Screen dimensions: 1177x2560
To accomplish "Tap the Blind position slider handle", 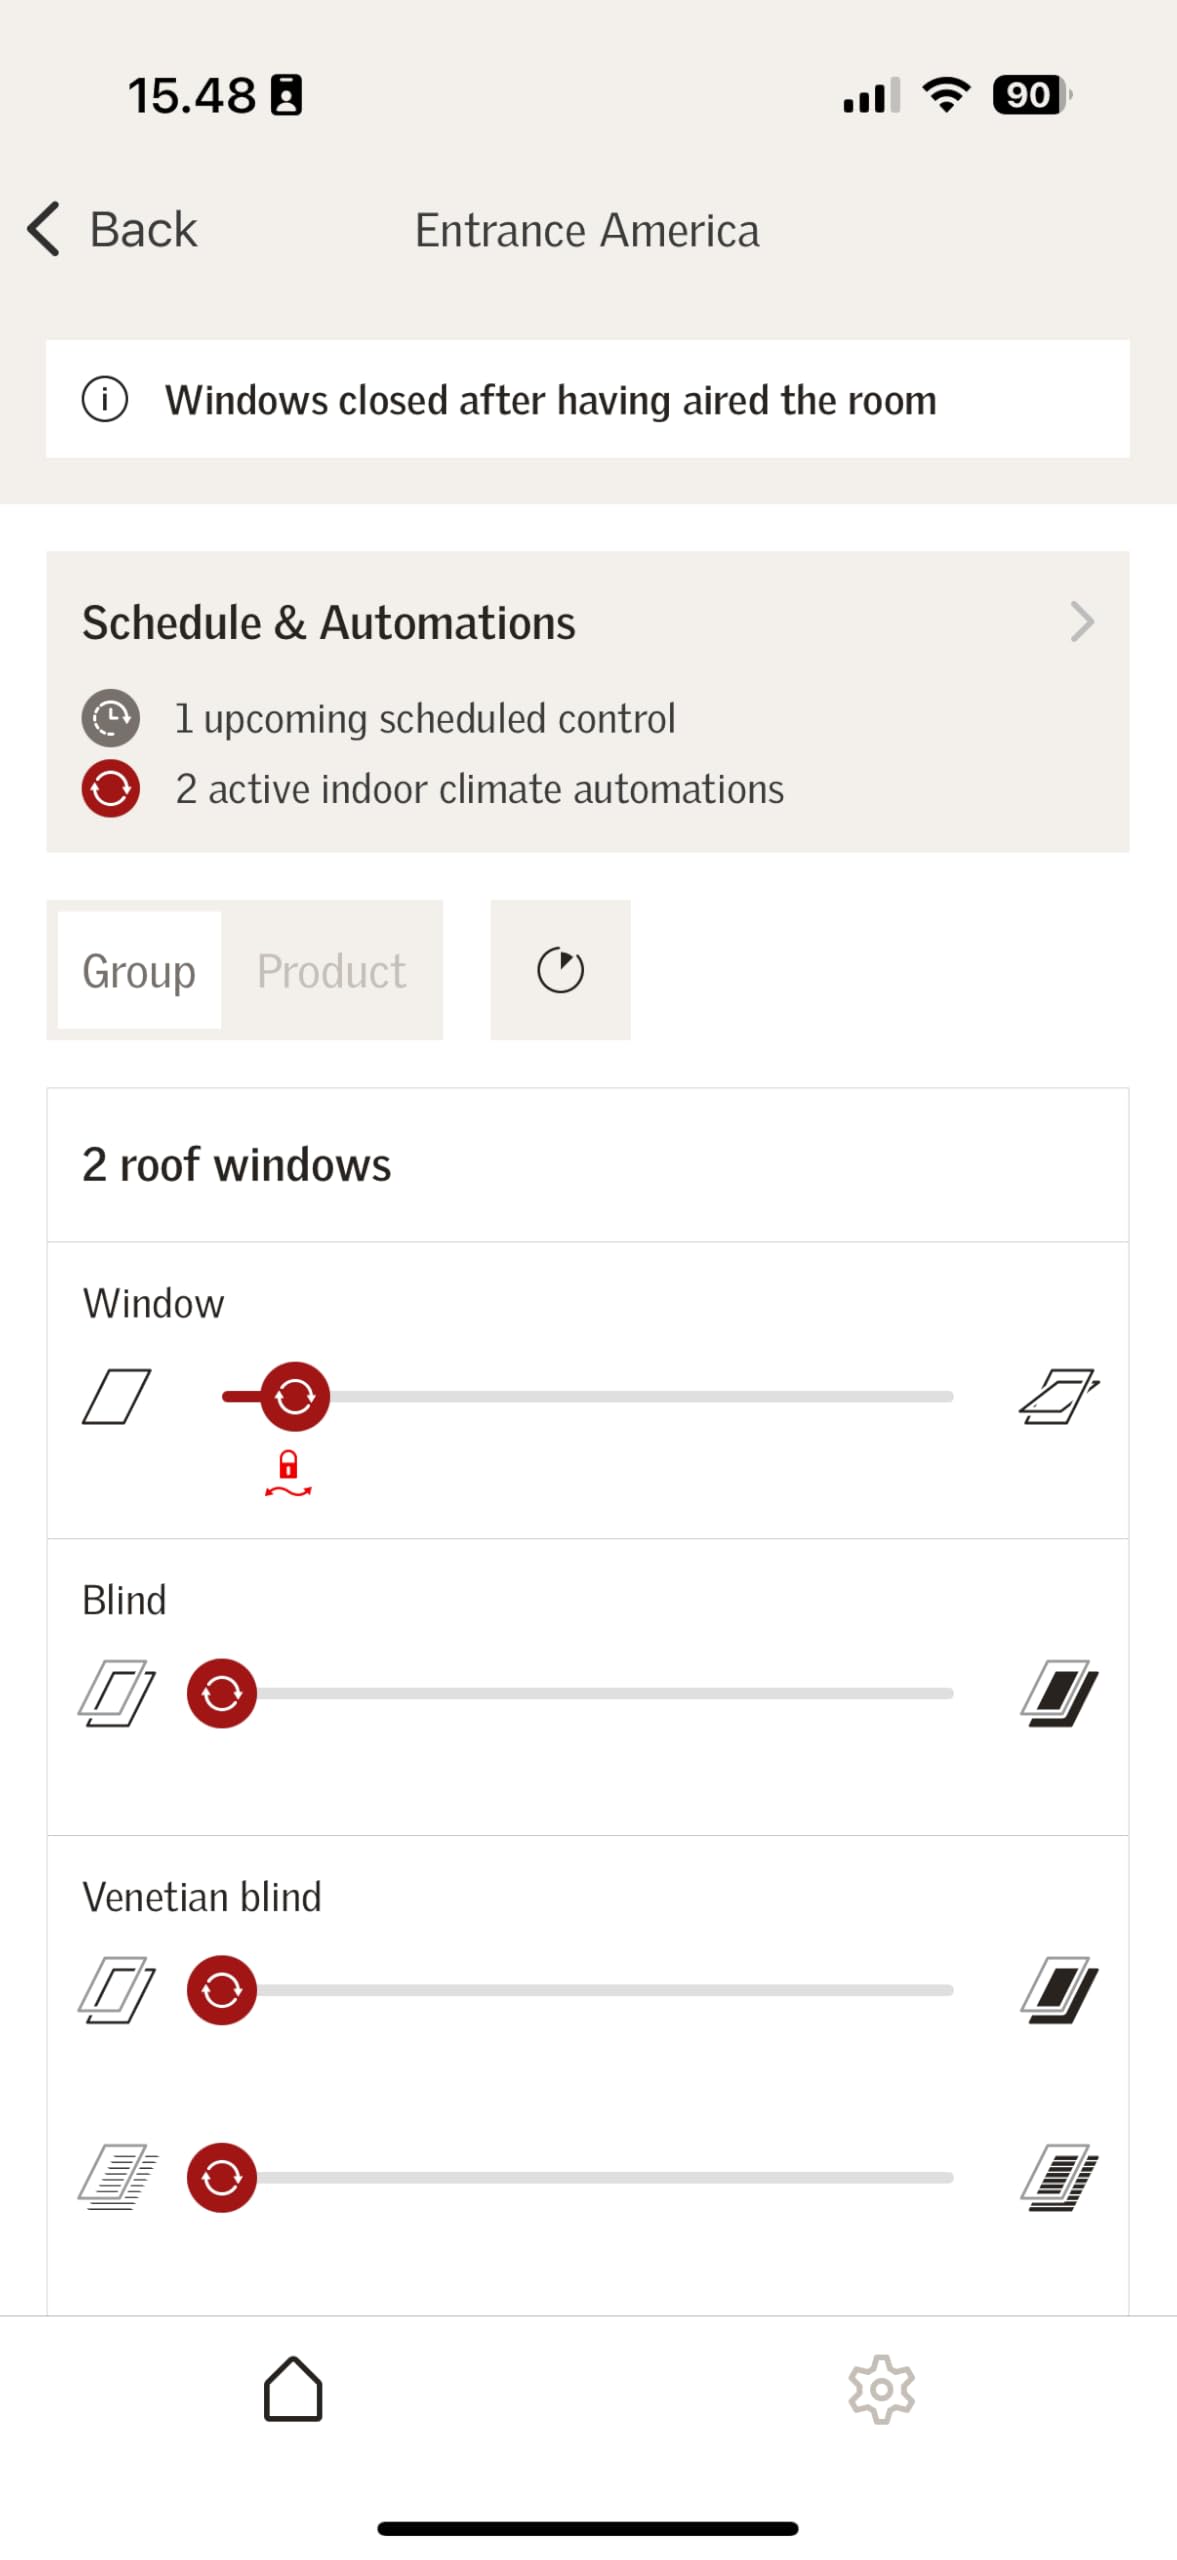I will [222, 1693].
